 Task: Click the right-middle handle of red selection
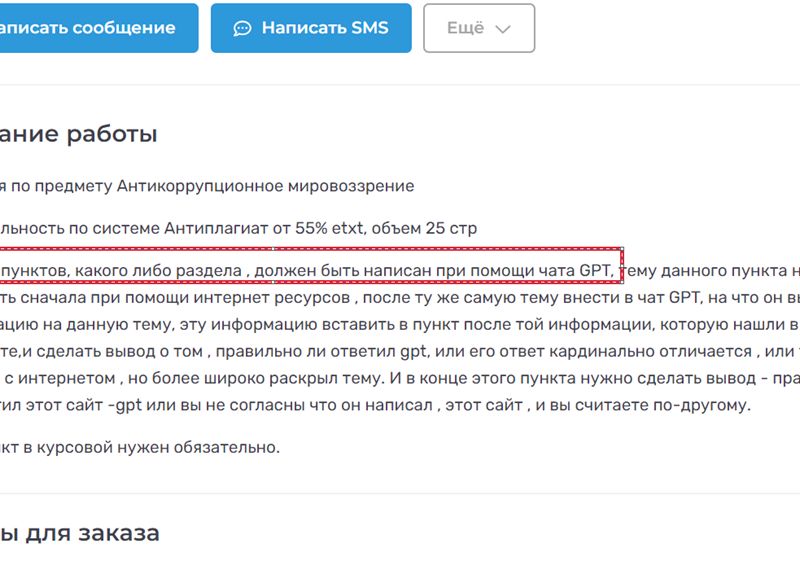(622, 265)
